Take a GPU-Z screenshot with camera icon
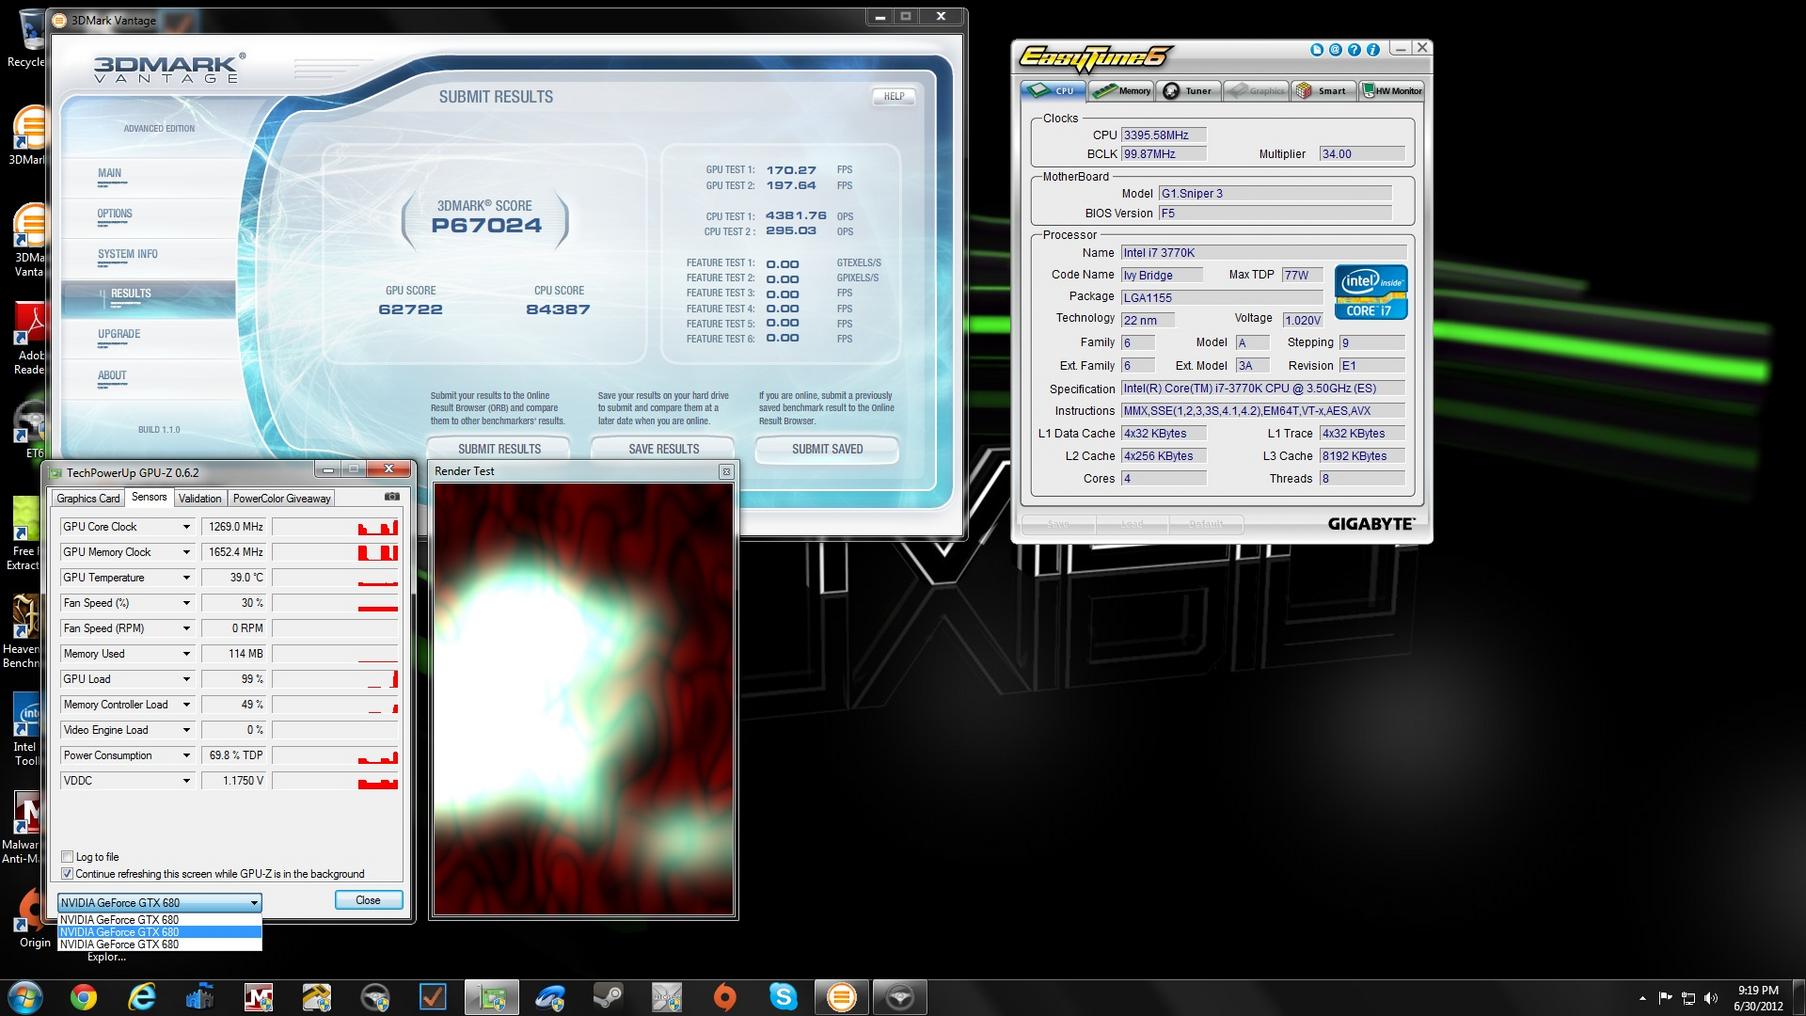Viewport: 1806px width, 1016px height. click(x=392, y=497)
